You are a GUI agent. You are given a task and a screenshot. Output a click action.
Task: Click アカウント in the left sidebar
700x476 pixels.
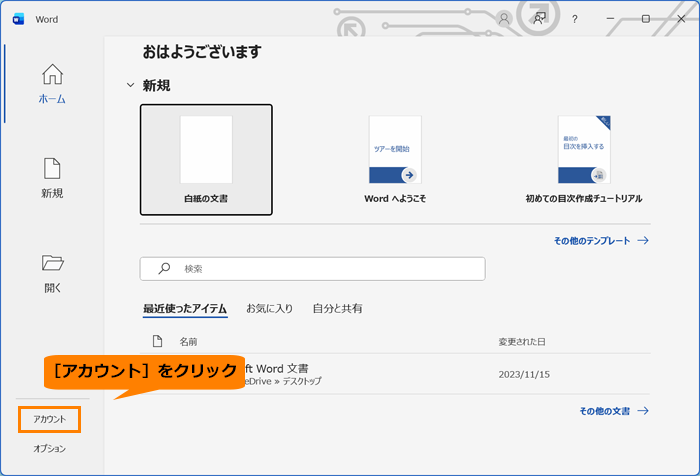click(49, 419)
